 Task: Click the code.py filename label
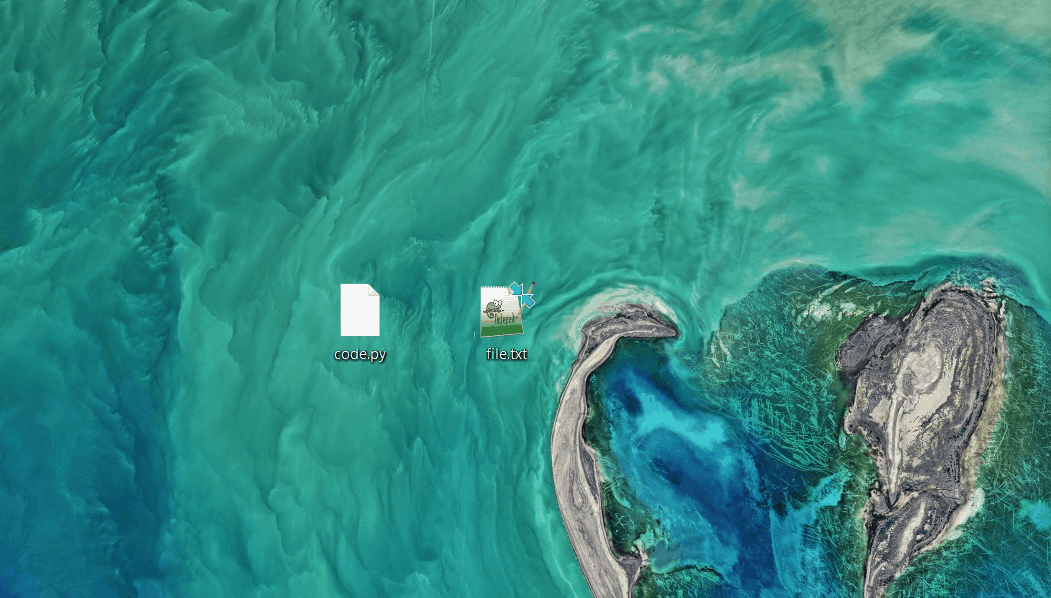coord(360,355)
